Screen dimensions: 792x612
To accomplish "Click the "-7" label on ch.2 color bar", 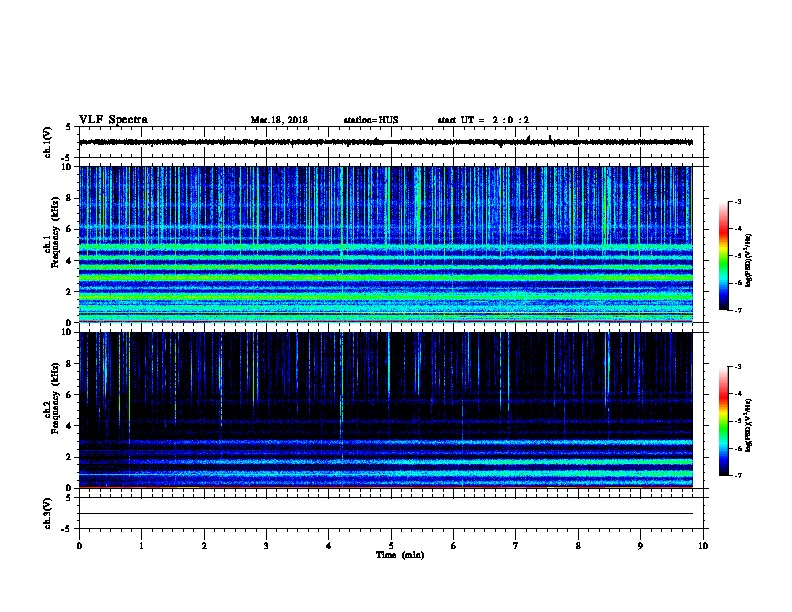I will [x=738, y=476].
